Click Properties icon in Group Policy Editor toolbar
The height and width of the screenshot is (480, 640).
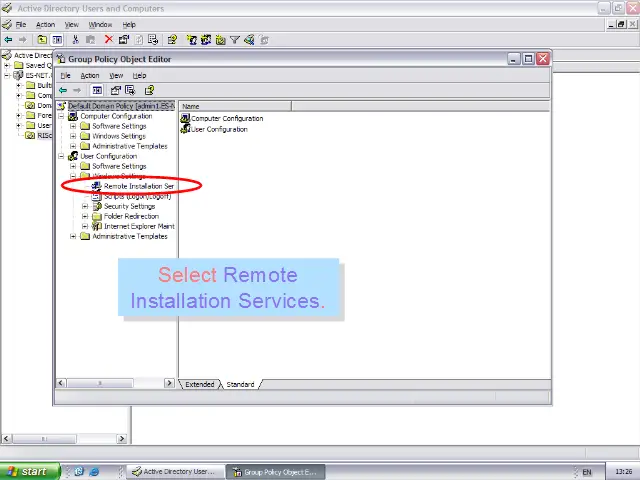[x=116, y=90]
